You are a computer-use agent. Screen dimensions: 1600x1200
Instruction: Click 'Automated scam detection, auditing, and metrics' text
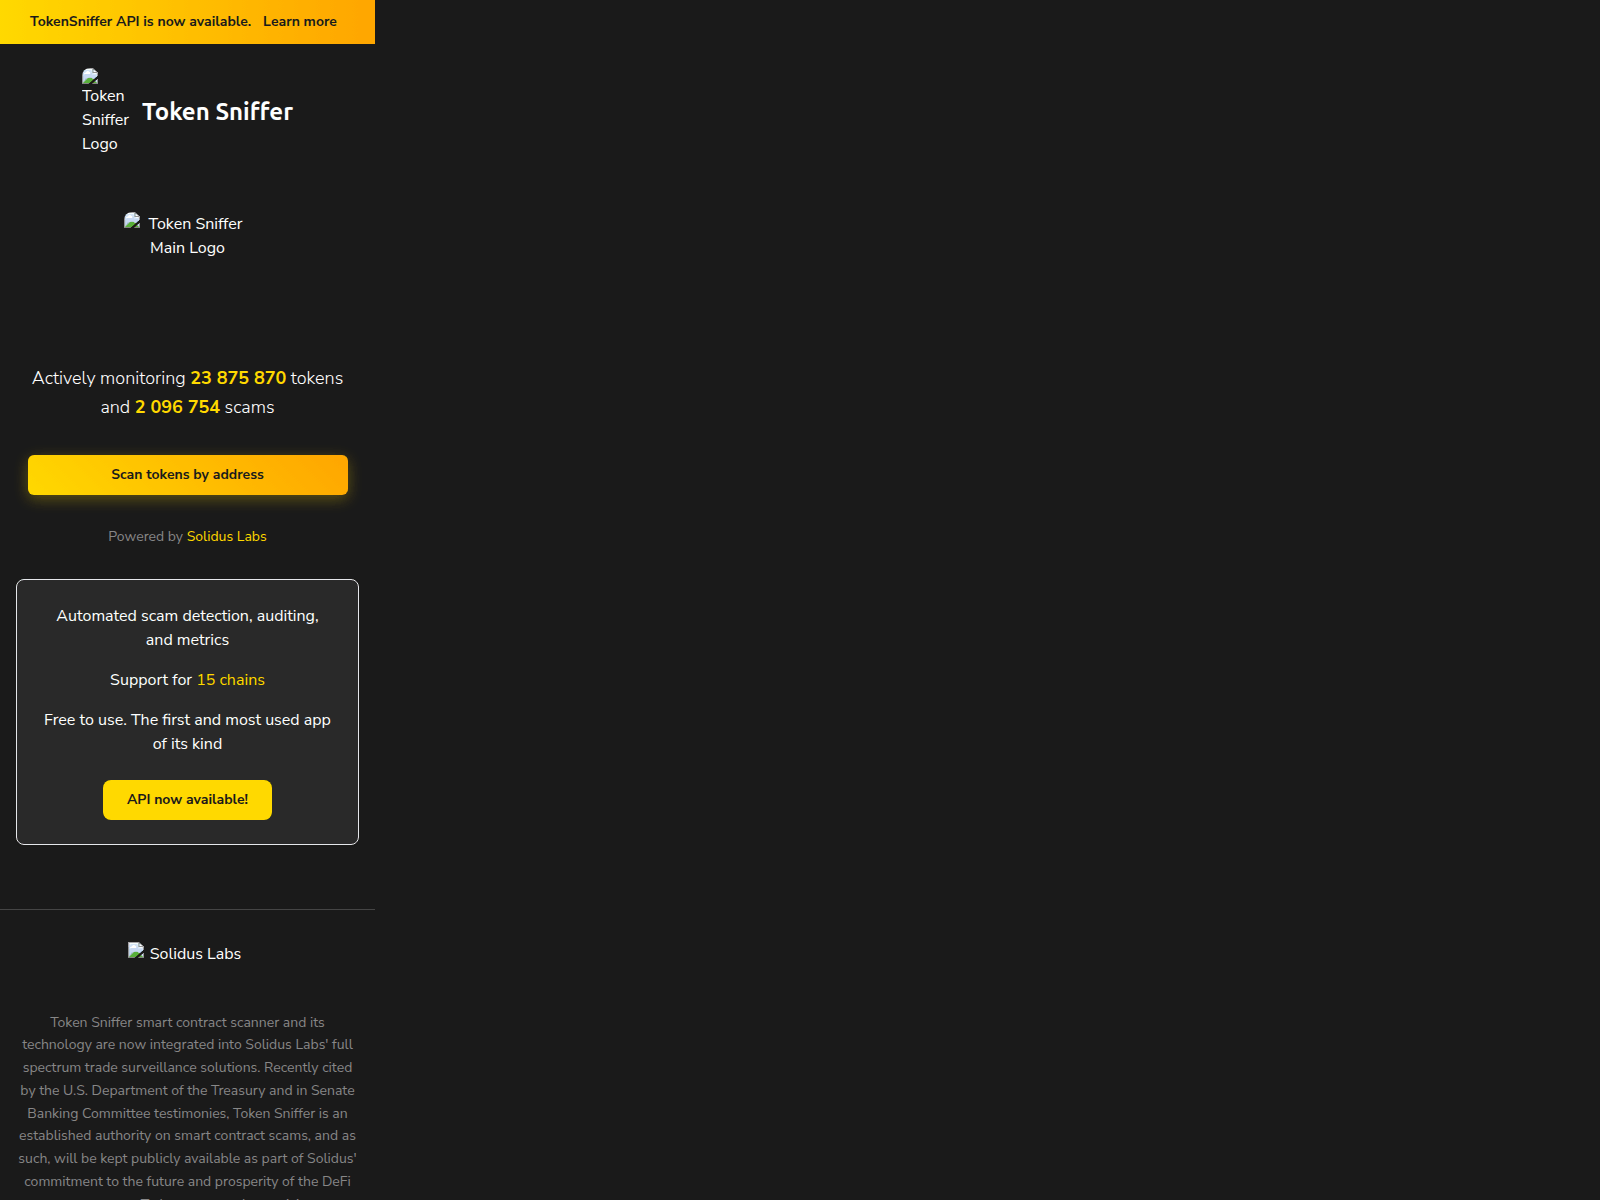pyautogui.click(x=187, y=628)
